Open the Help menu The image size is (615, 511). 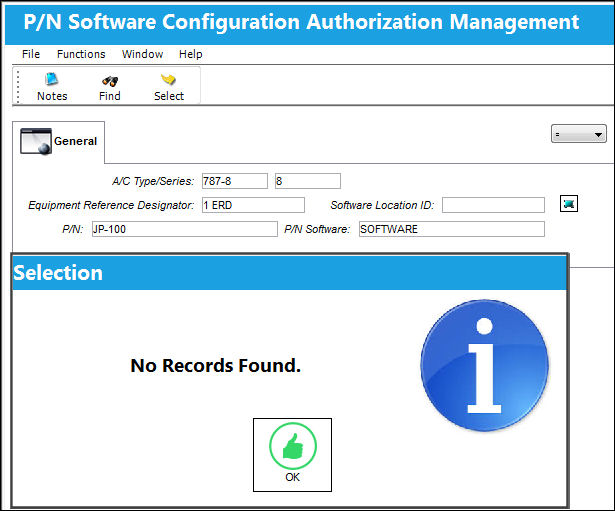click(191, 54)
